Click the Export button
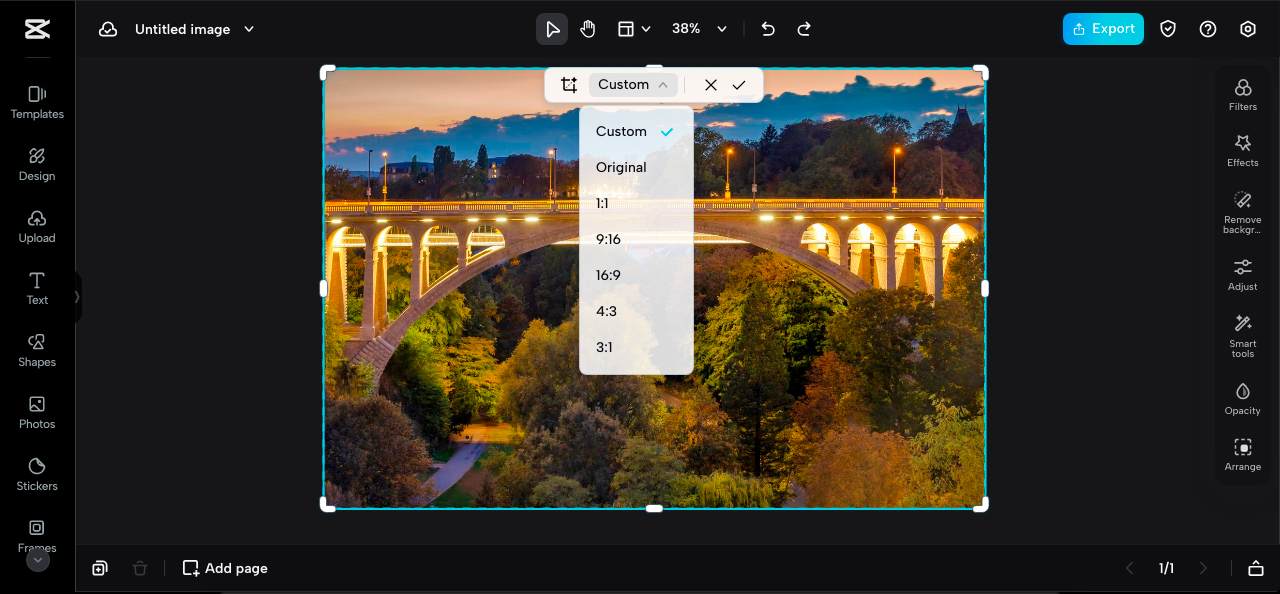 click(x=1103, y=29)
